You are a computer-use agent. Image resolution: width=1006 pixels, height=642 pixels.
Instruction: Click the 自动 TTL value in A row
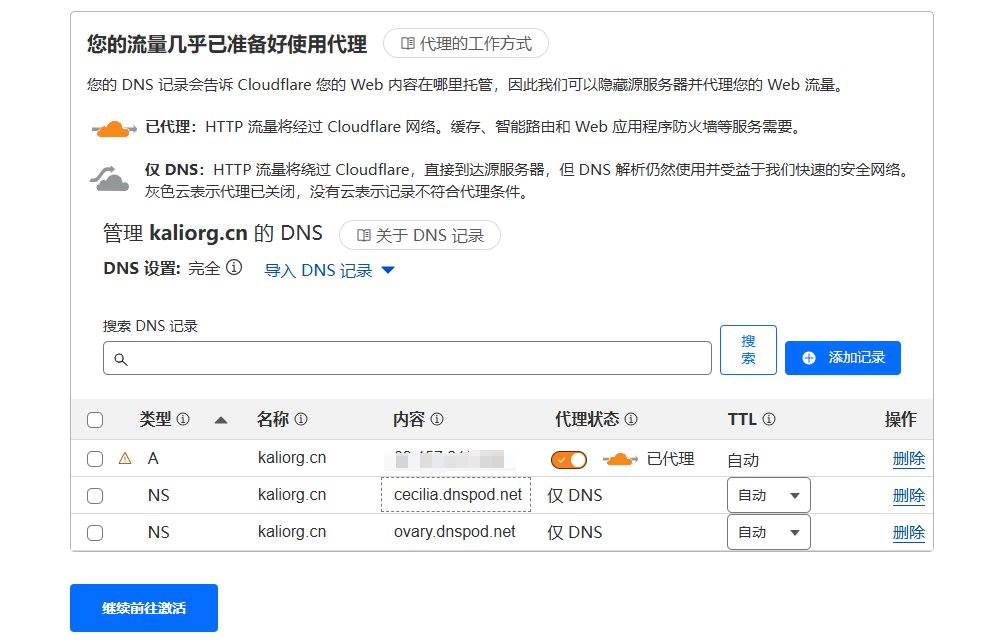click(743, 460)
